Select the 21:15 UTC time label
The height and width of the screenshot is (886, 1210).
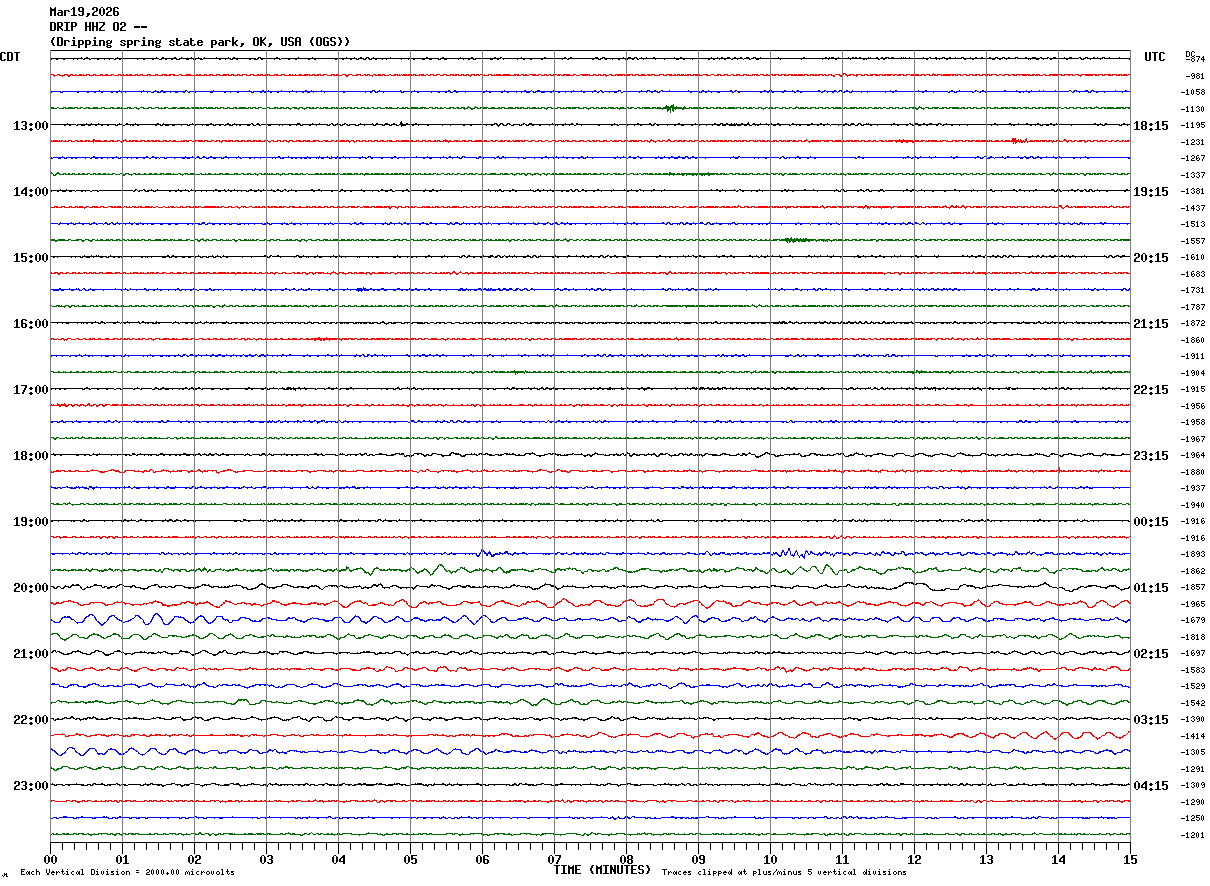click(1151, 324)
